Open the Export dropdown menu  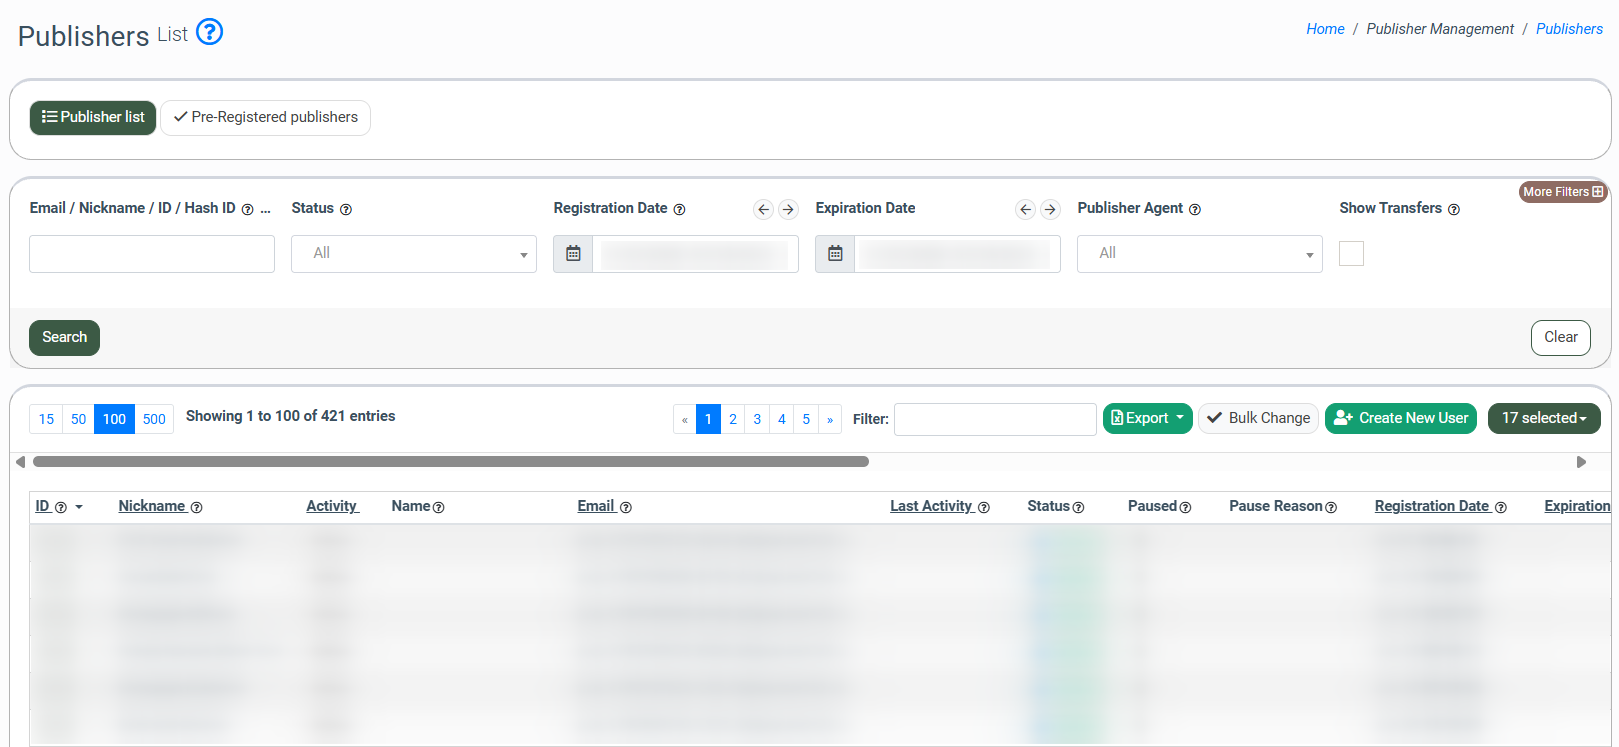[x=1147, y=418]
